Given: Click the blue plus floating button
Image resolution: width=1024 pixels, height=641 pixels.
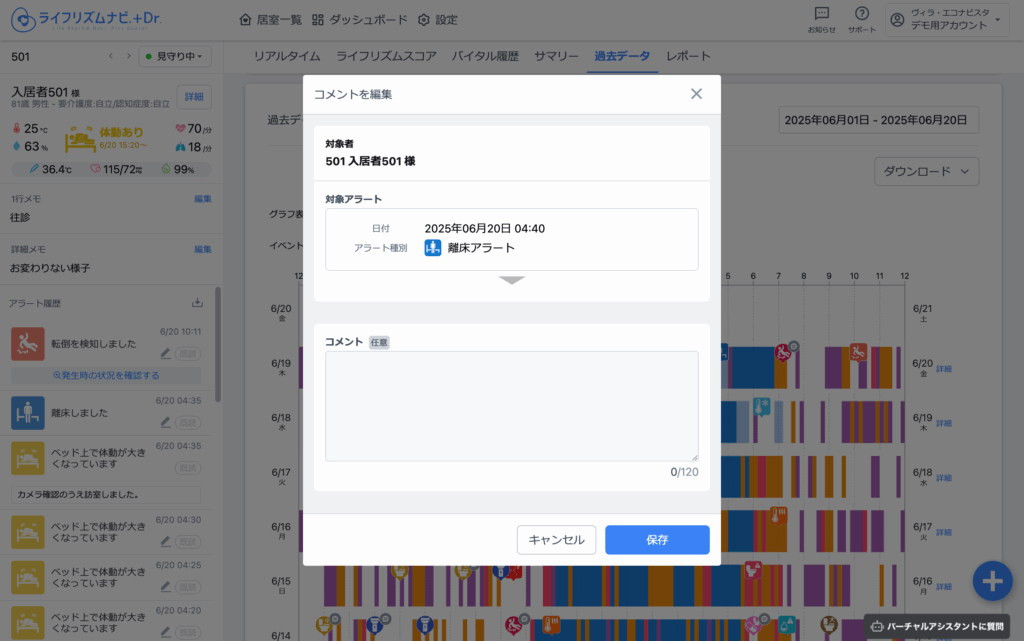Looking at the screenshot, I should 992,581.
